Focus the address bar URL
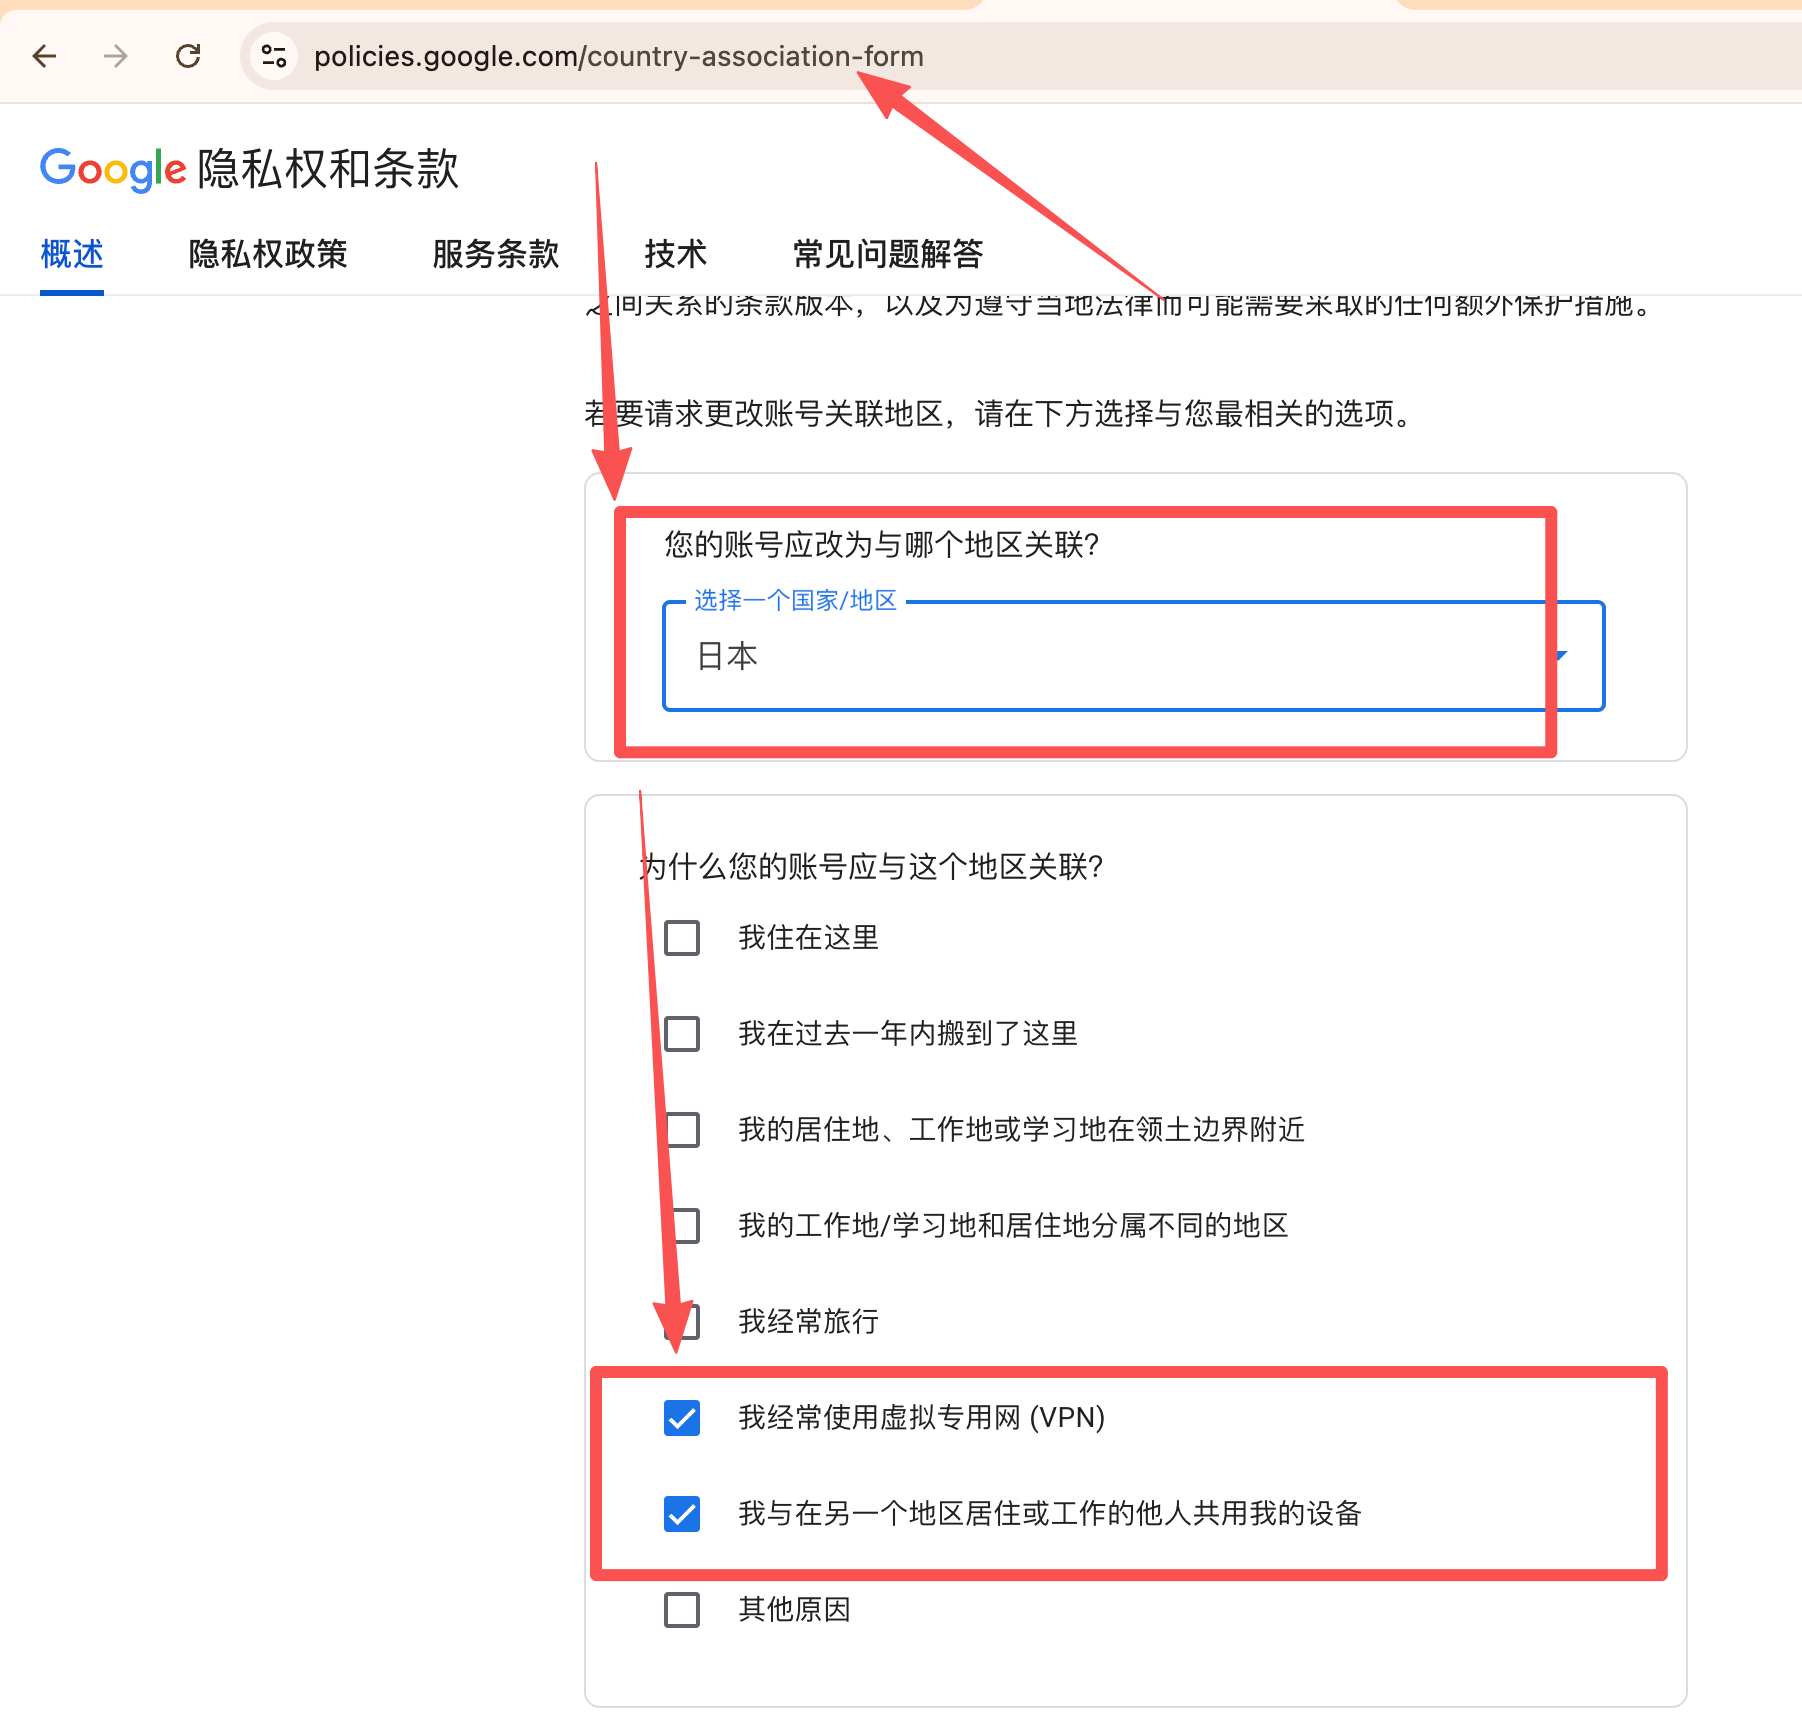 tap(619, 56)
